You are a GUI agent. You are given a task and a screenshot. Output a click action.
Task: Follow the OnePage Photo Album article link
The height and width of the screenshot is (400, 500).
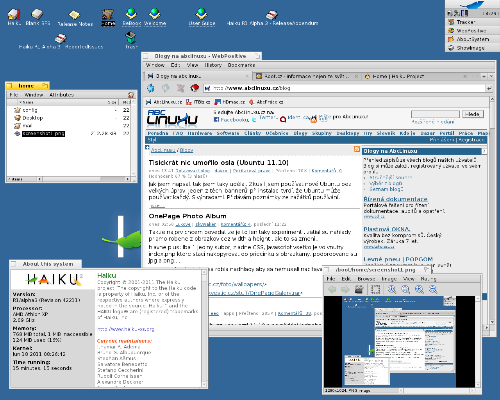pos(187,216)
